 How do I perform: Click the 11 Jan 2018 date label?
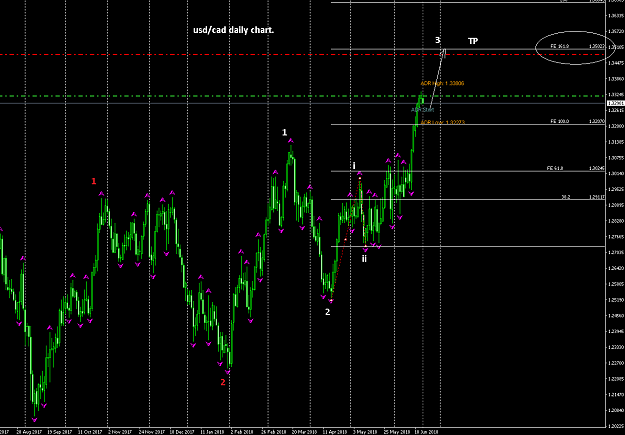pyautogui.click(x=212, y=431)
